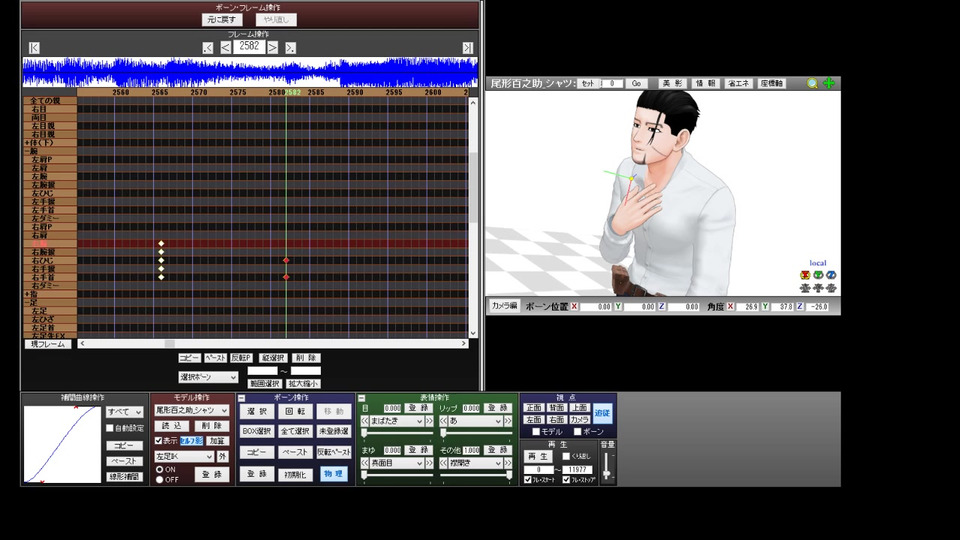Image resolution: width=960 pixels, height=540 pixels.
Task: Click the frame number field 2582
Action: coord(249,47)
